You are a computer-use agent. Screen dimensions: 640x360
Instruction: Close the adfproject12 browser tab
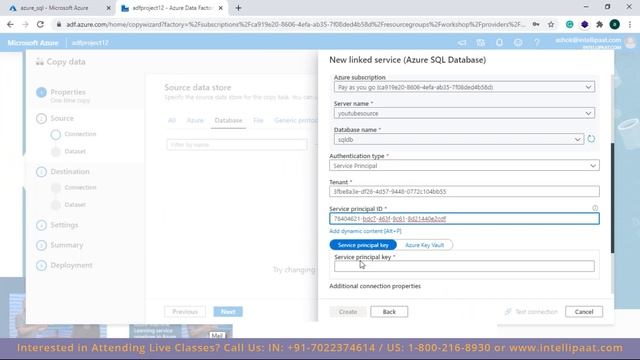(x=220, y=8)
